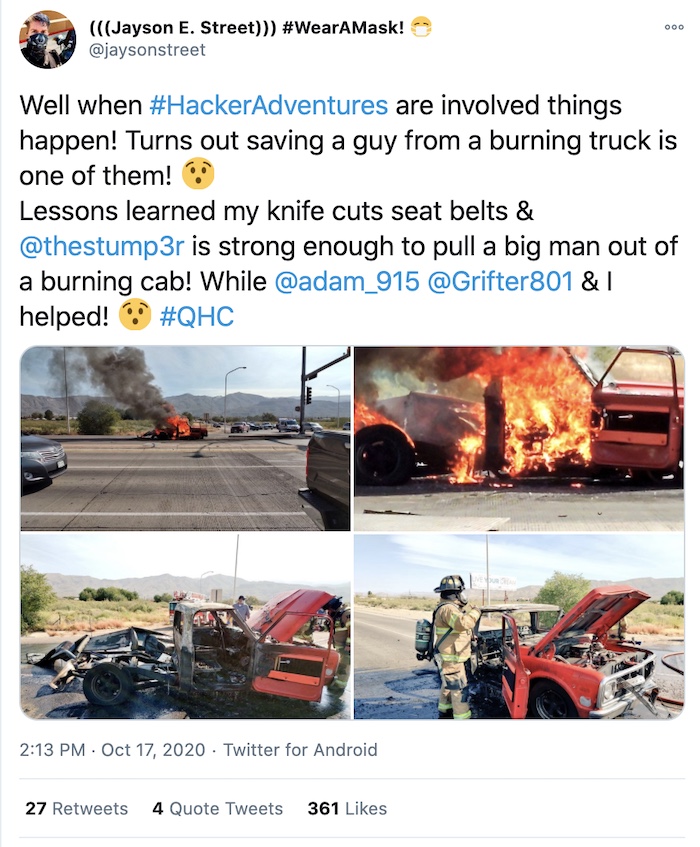This screenshot has height=847, width=700.
Task: Click the Twitter for Android source label
Action: click(x=300, y=750)
